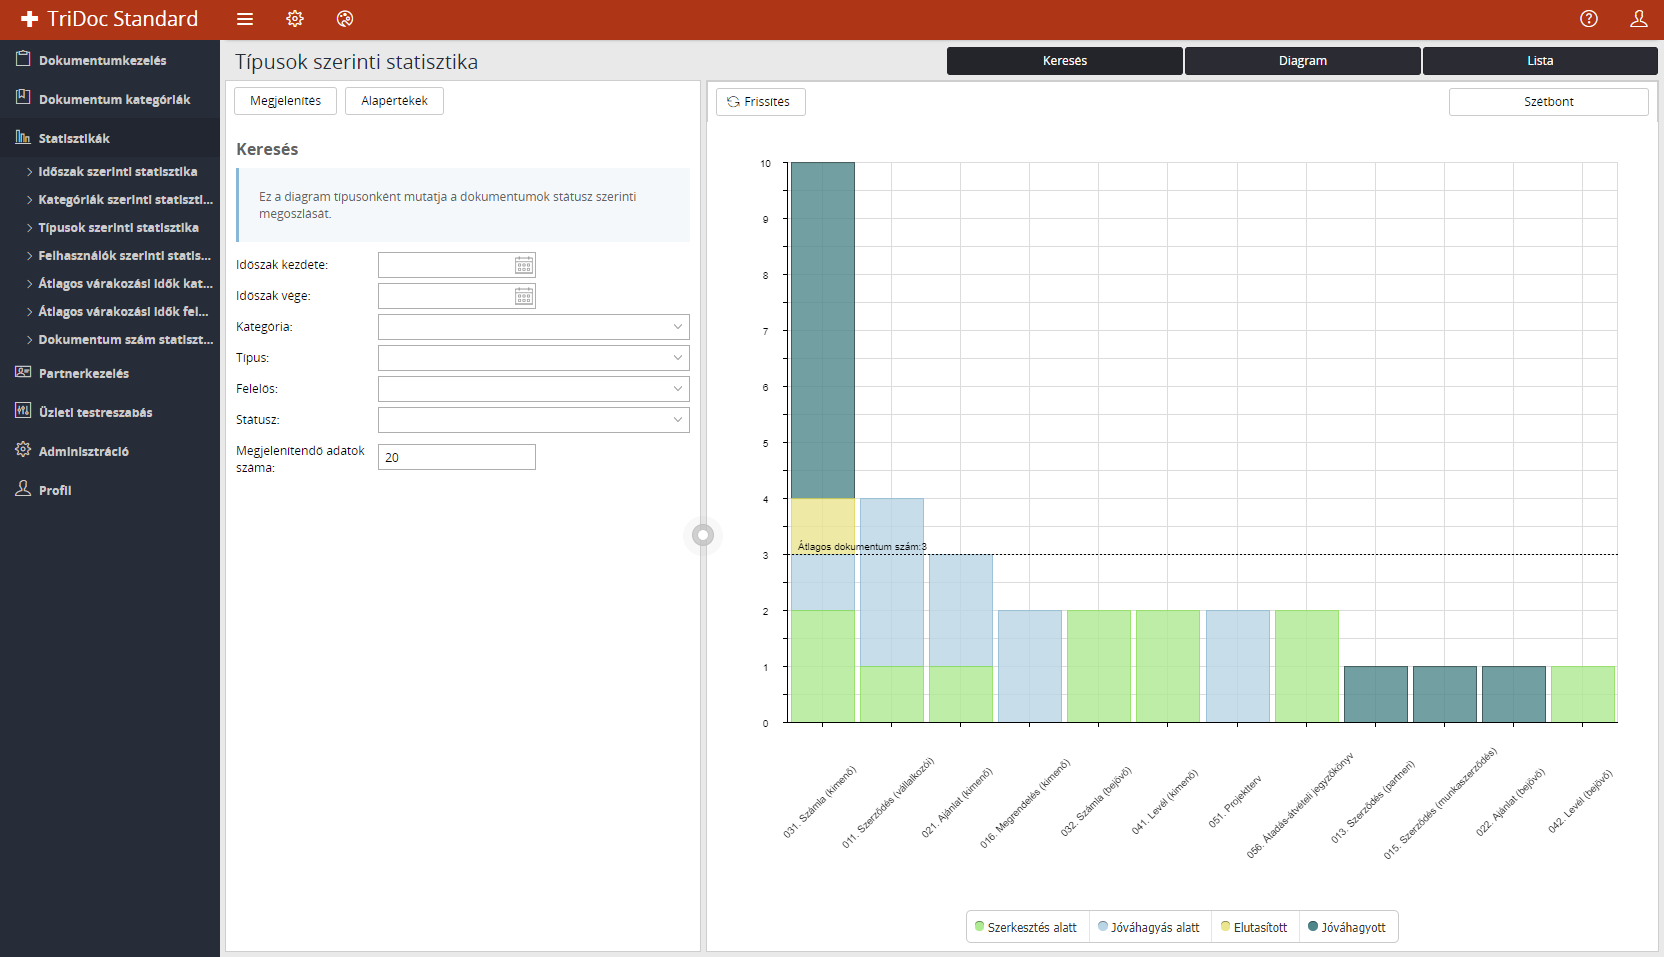This screenshot has width=1664, height=957.
Task: Click the tall Jóváhagyott bar for 031. Számla
Action: [x=823, y=330]
